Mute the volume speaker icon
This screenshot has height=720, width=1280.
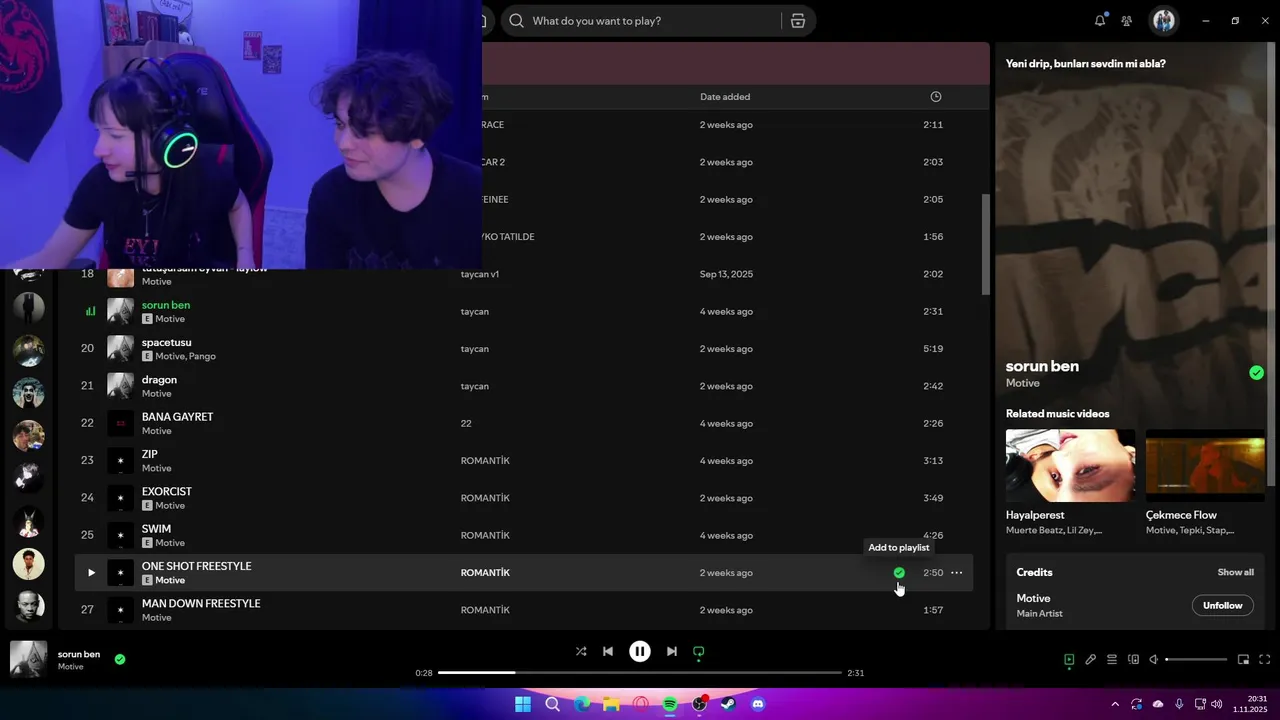tap(1154, 659)
